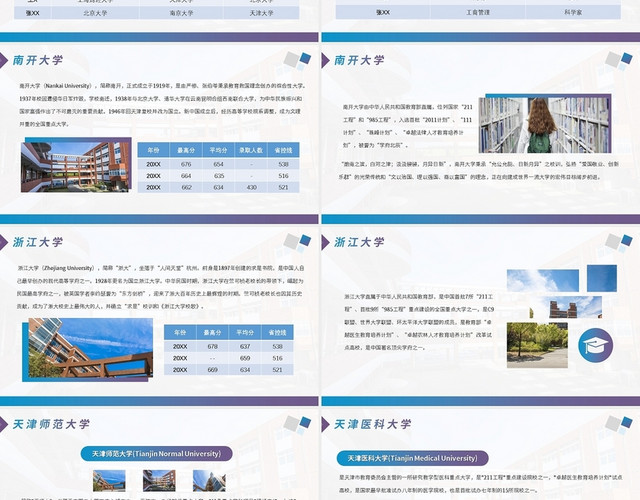Select the tree-lined path photo
The height and width of the screenshot is (500, 640).
point(537,345)
